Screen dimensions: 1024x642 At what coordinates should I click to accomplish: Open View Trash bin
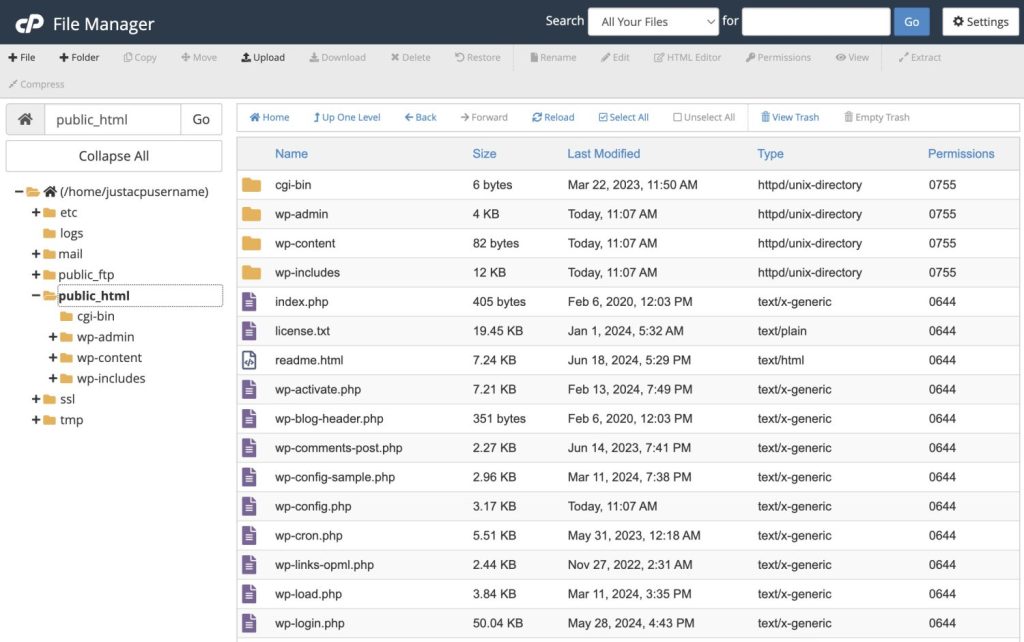(790, 118)
